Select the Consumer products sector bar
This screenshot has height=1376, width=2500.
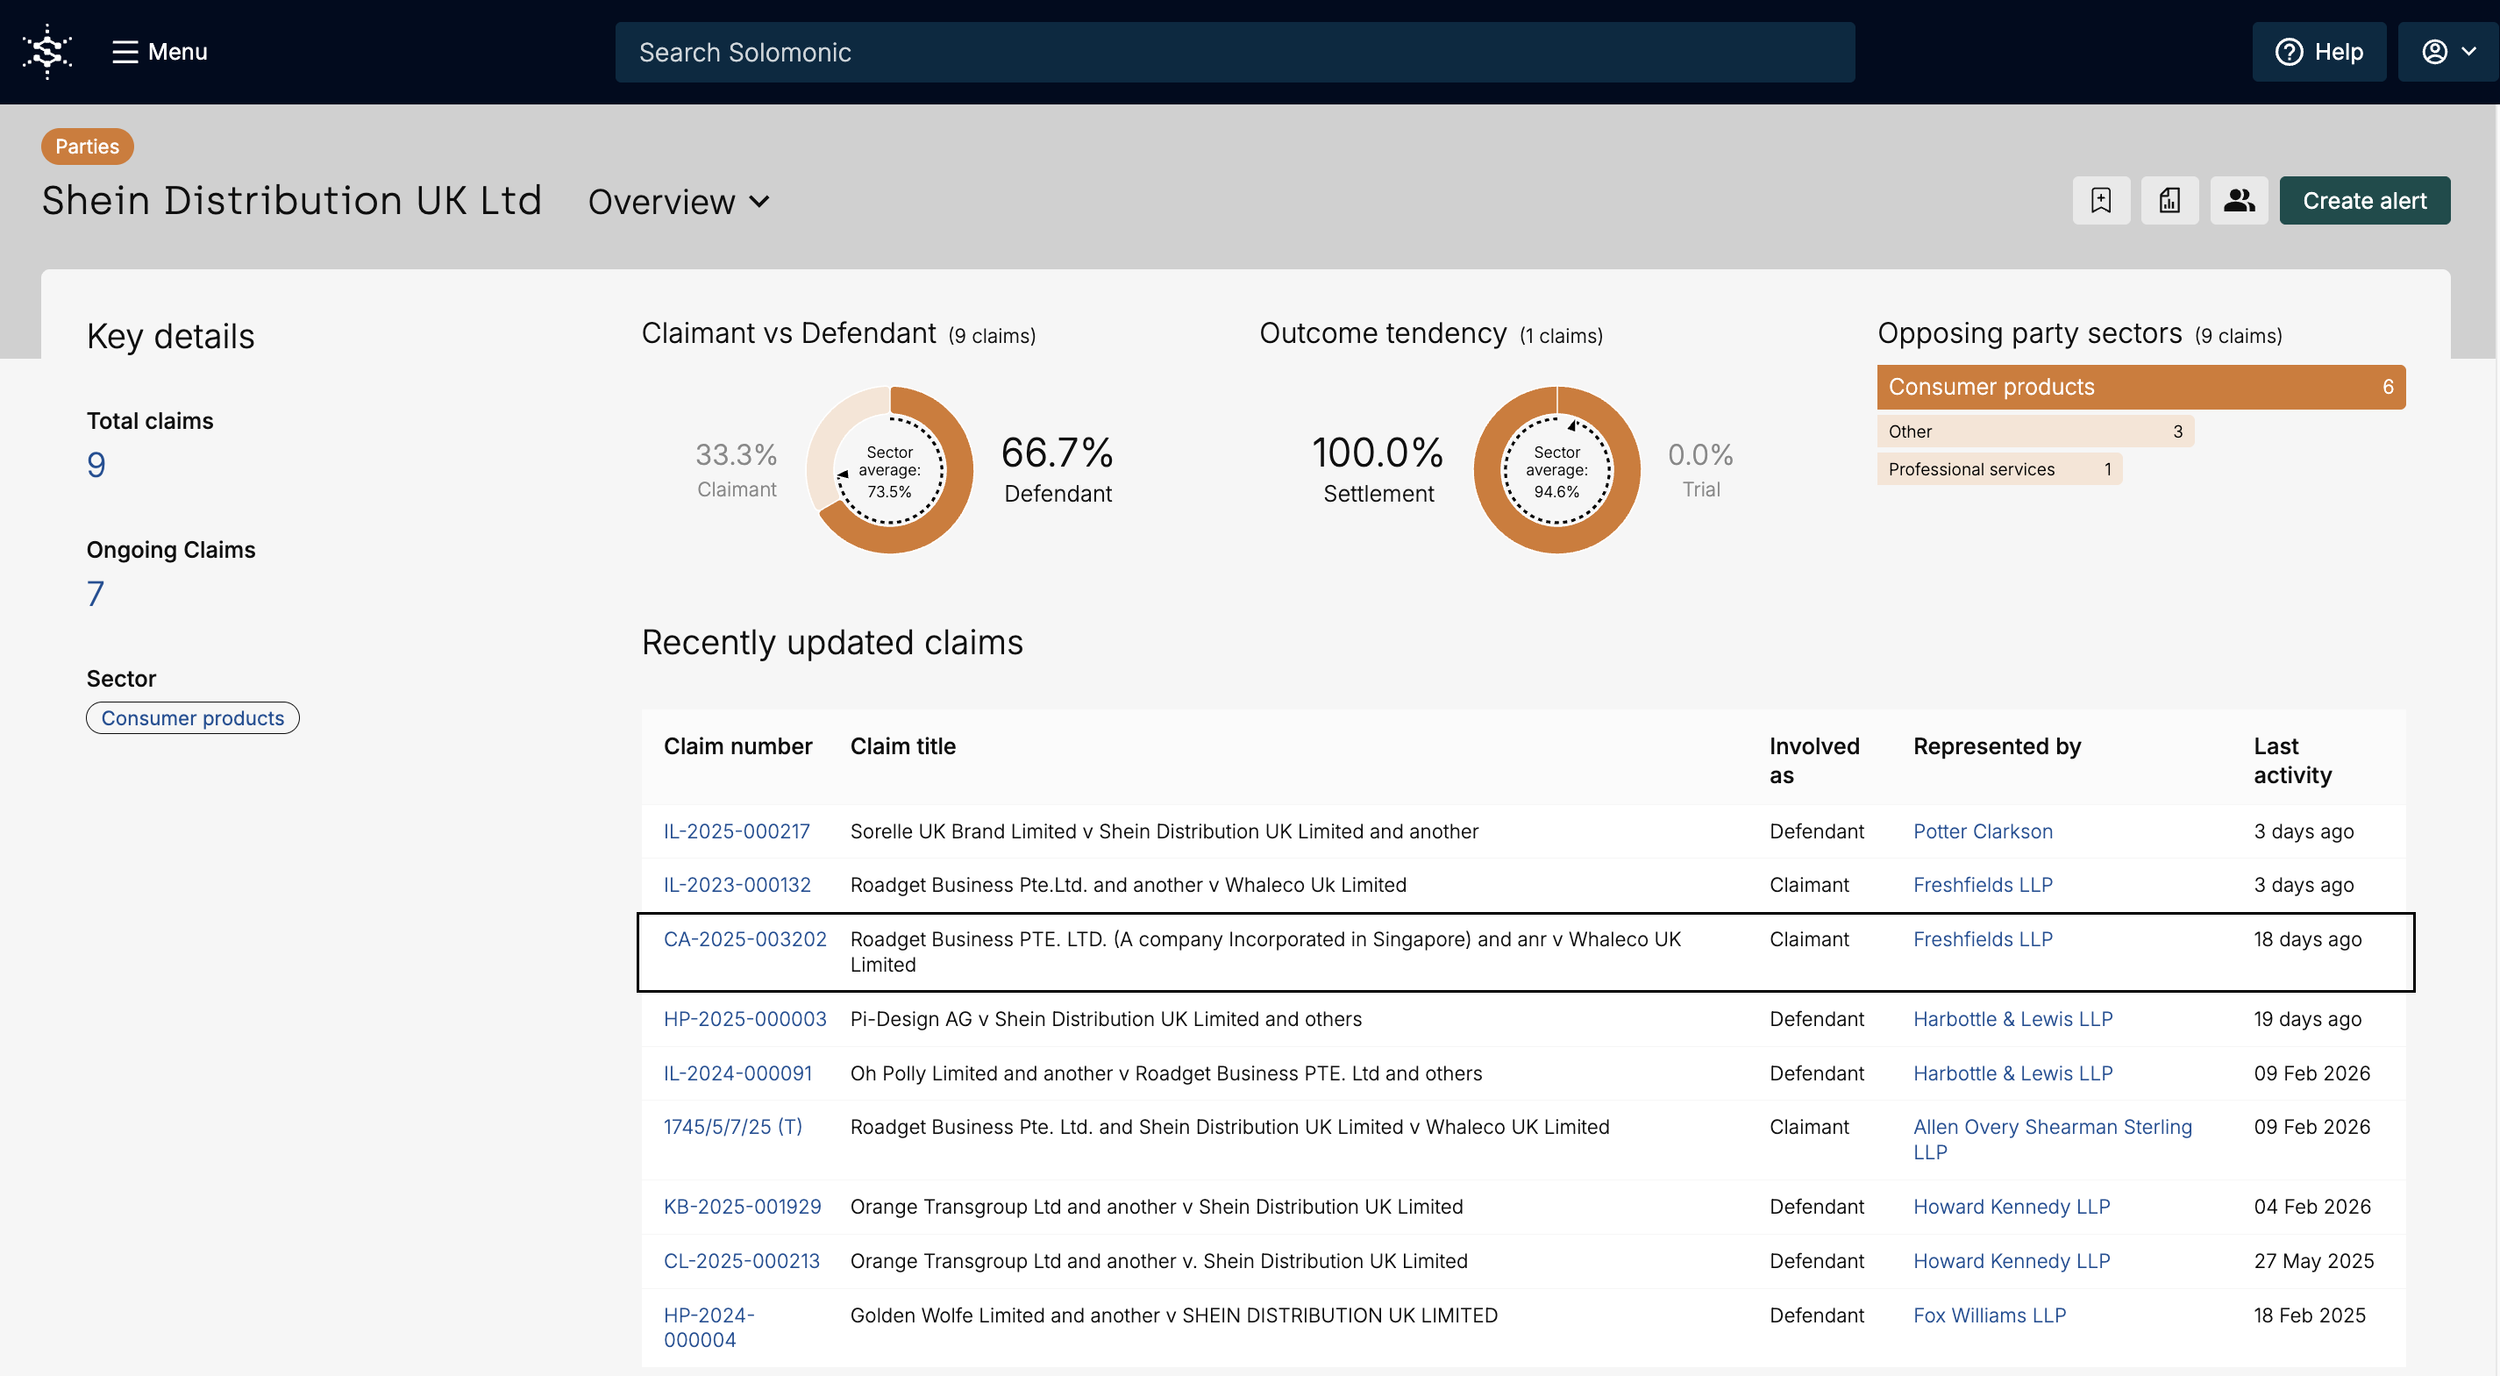[x=2140, y=387]
